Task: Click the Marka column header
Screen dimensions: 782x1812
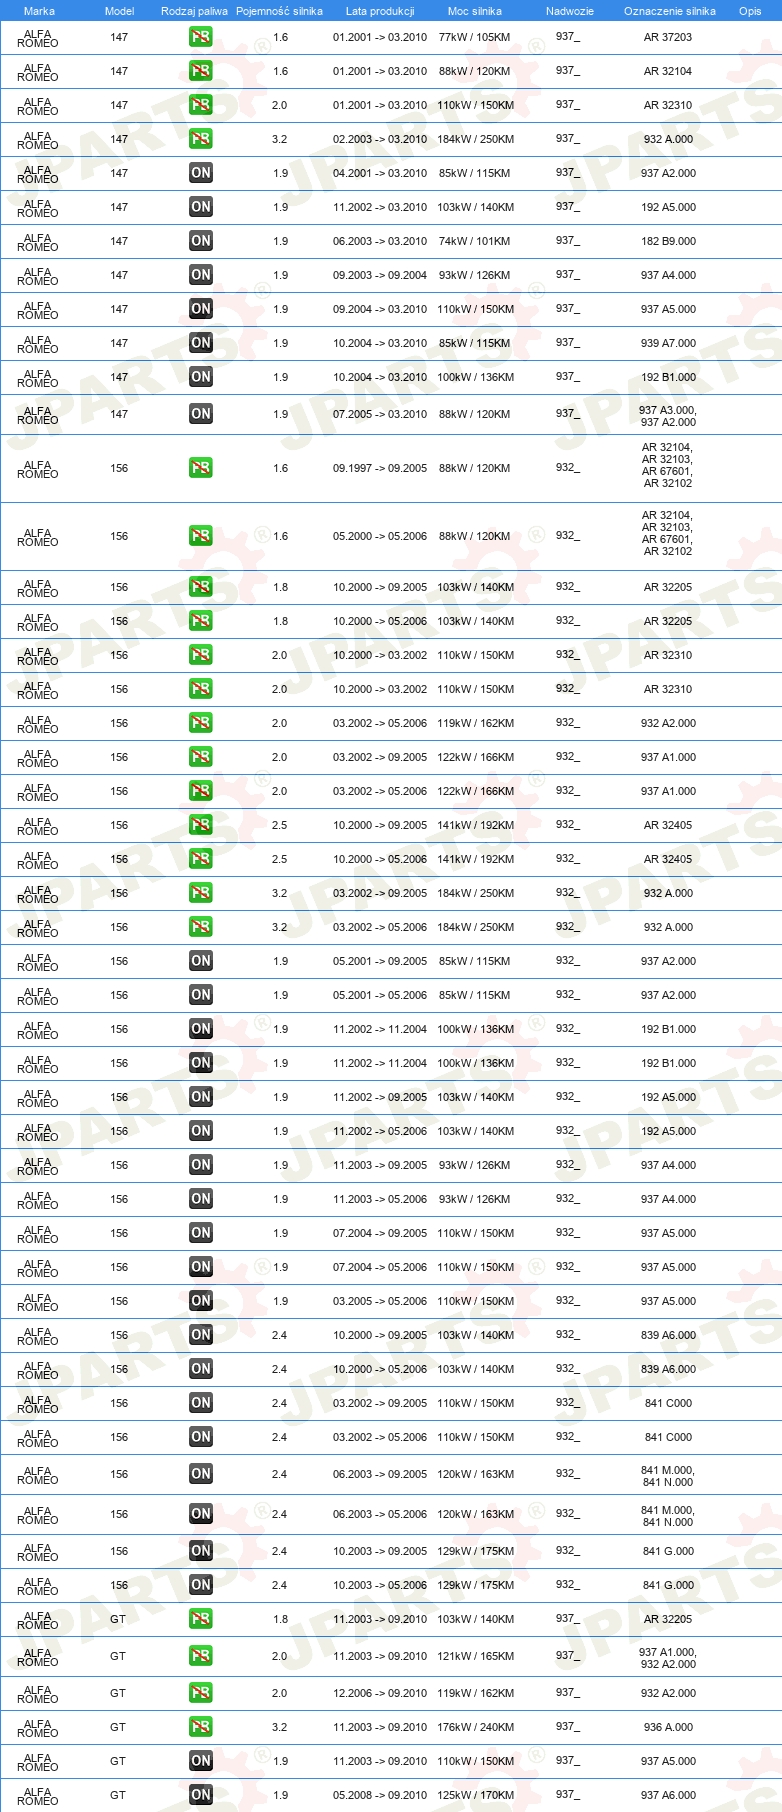Action: pyautogui.click(x=39, y=11)
